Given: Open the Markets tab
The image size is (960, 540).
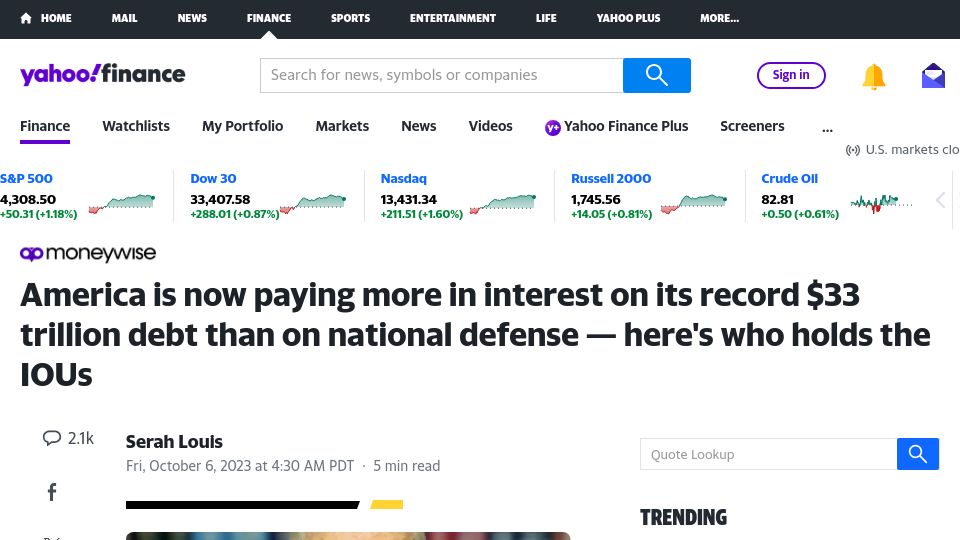Looking at the screenshot, I should point(342,126).
